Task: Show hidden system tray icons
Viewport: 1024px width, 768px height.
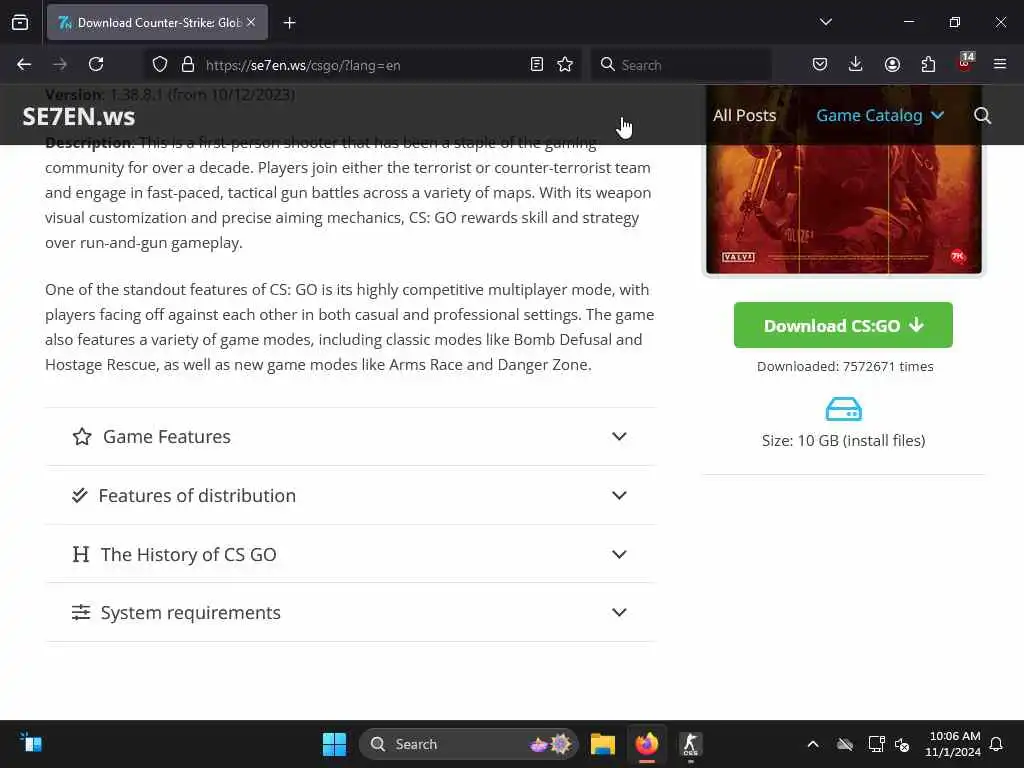Action: [813, 744]
